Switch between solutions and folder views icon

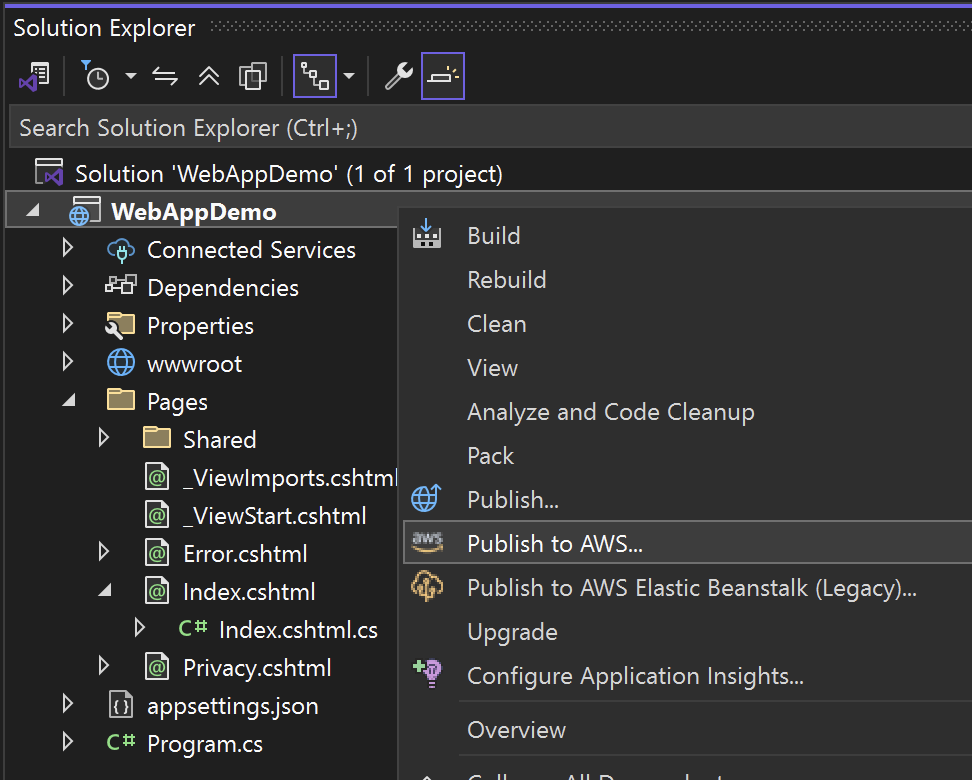(34, 76)
